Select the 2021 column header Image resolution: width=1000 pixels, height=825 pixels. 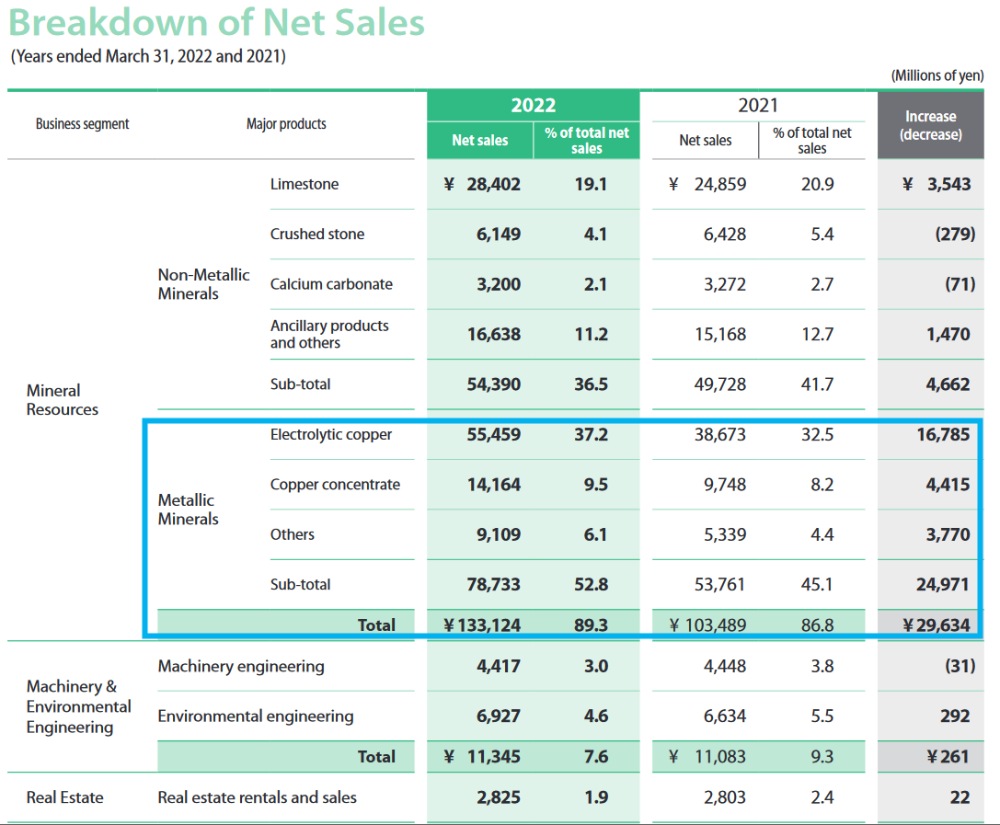coord(757,105)
